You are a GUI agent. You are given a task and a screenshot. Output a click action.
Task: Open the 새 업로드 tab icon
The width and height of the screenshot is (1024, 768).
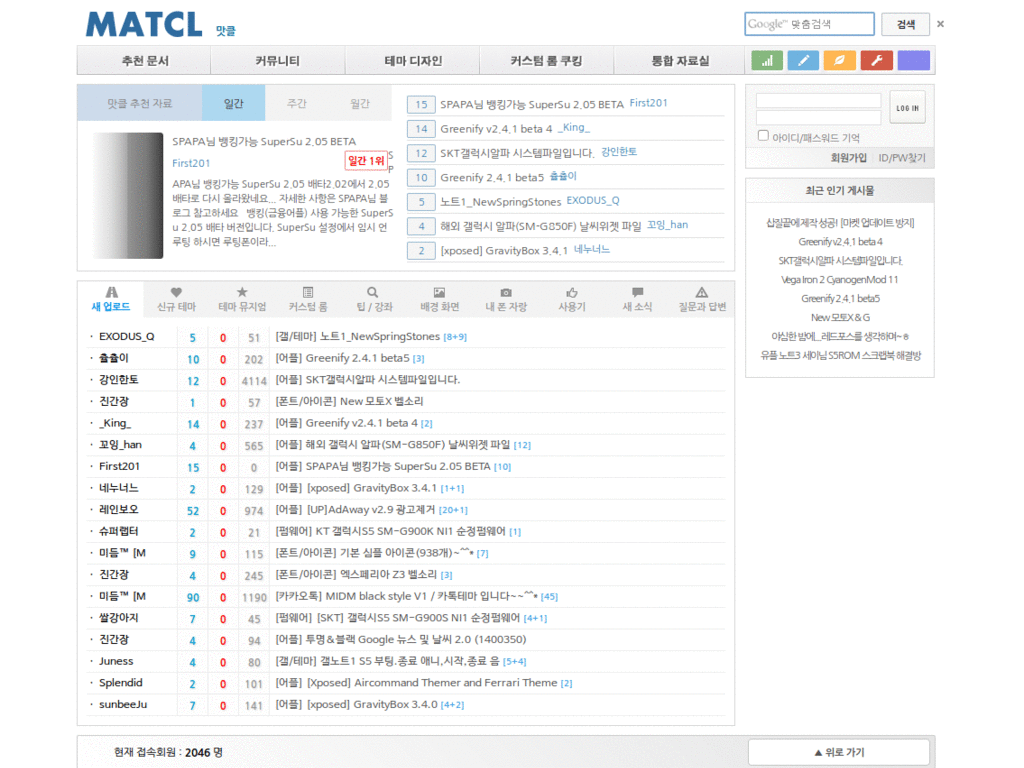click(111, 293)
